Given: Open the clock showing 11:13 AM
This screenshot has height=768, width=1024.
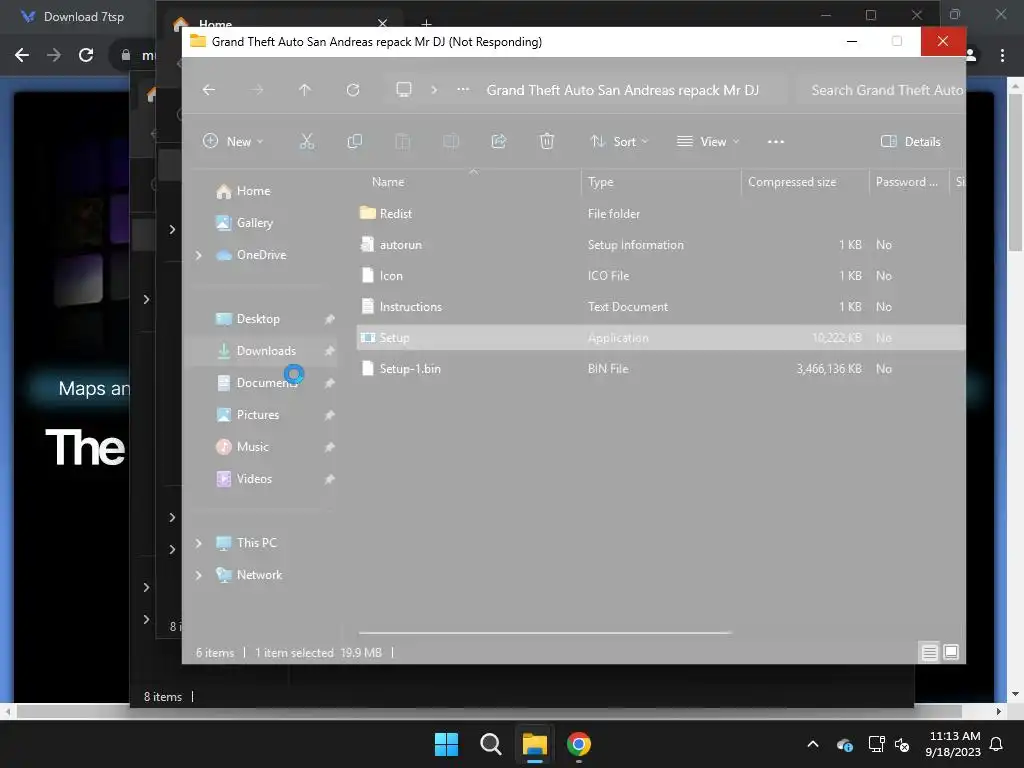Looking at the screenshot, I should [x=953, y=744].
